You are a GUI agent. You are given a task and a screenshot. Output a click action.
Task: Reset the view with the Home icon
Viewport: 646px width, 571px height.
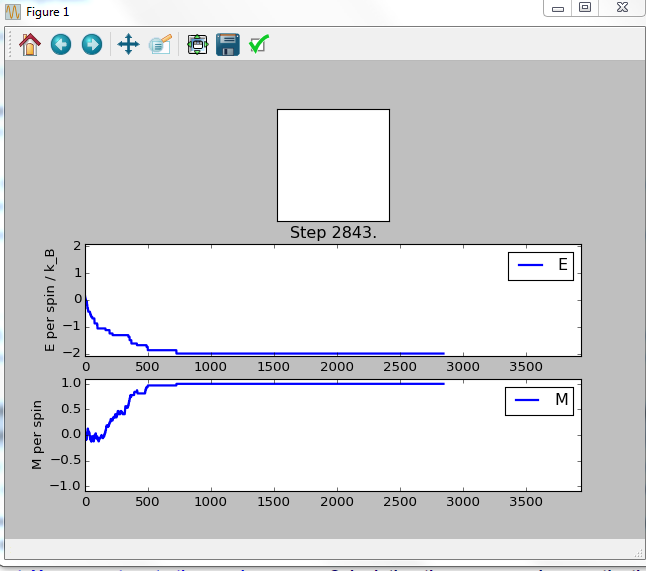coord(30,44)
